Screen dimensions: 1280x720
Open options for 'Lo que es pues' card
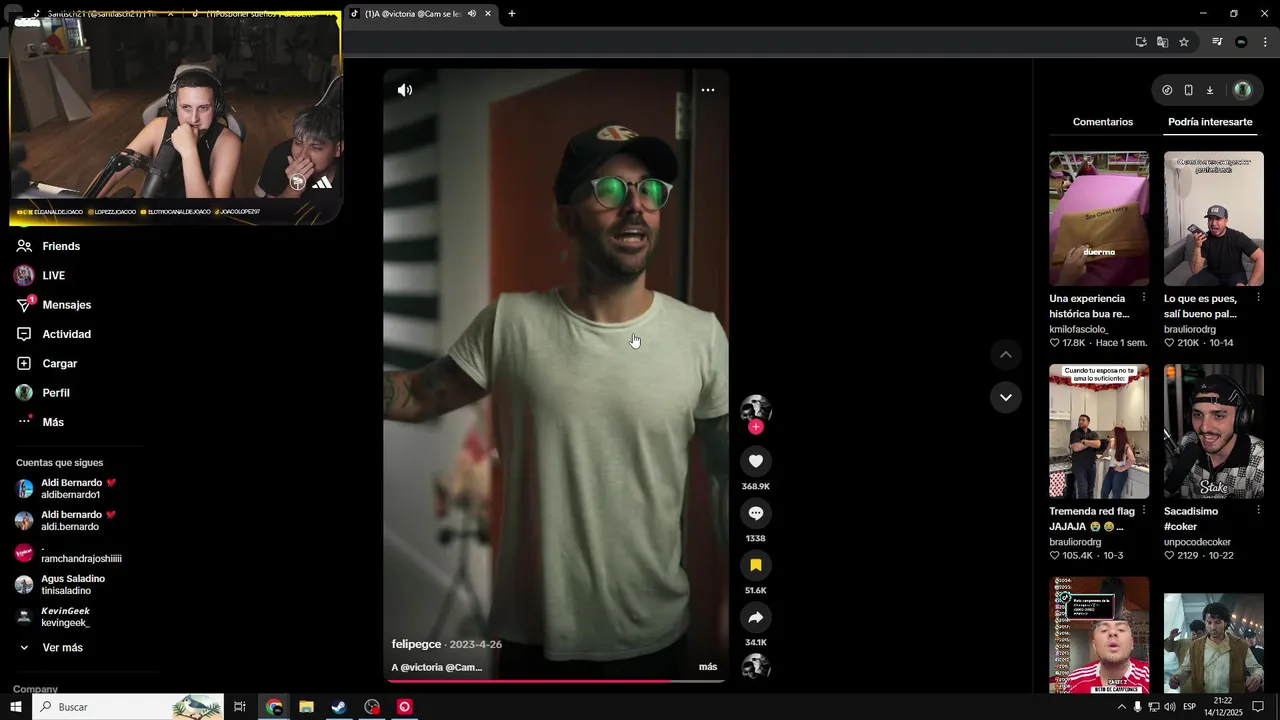[x=1259, y=298]
